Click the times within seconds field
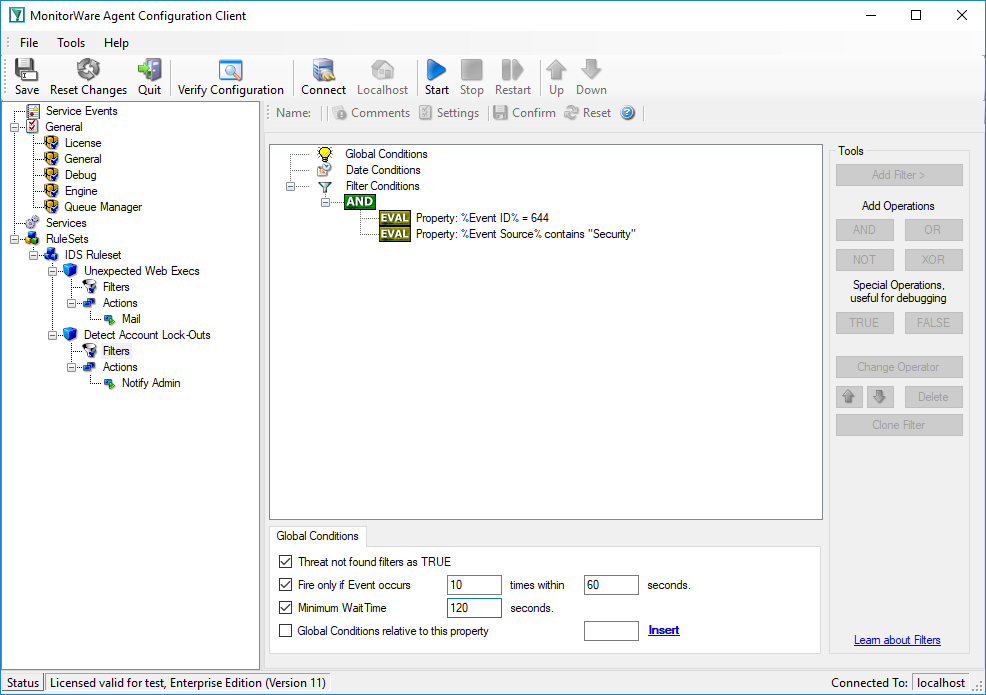The height and width of the screenshot is (695, 986). 611,585
